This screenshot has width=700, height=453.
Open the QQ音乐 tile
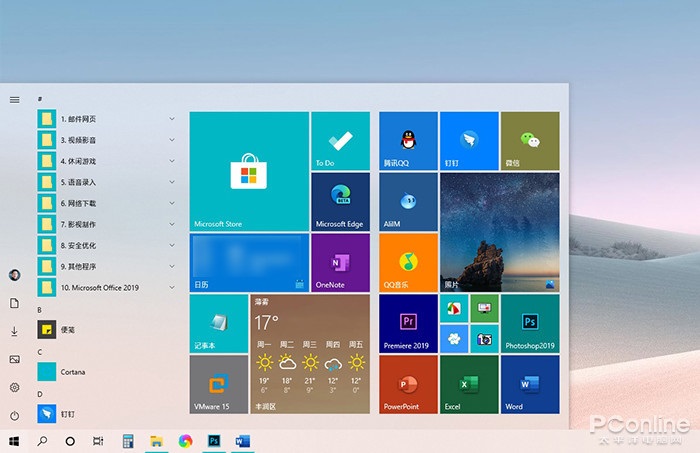coord(408,263)
